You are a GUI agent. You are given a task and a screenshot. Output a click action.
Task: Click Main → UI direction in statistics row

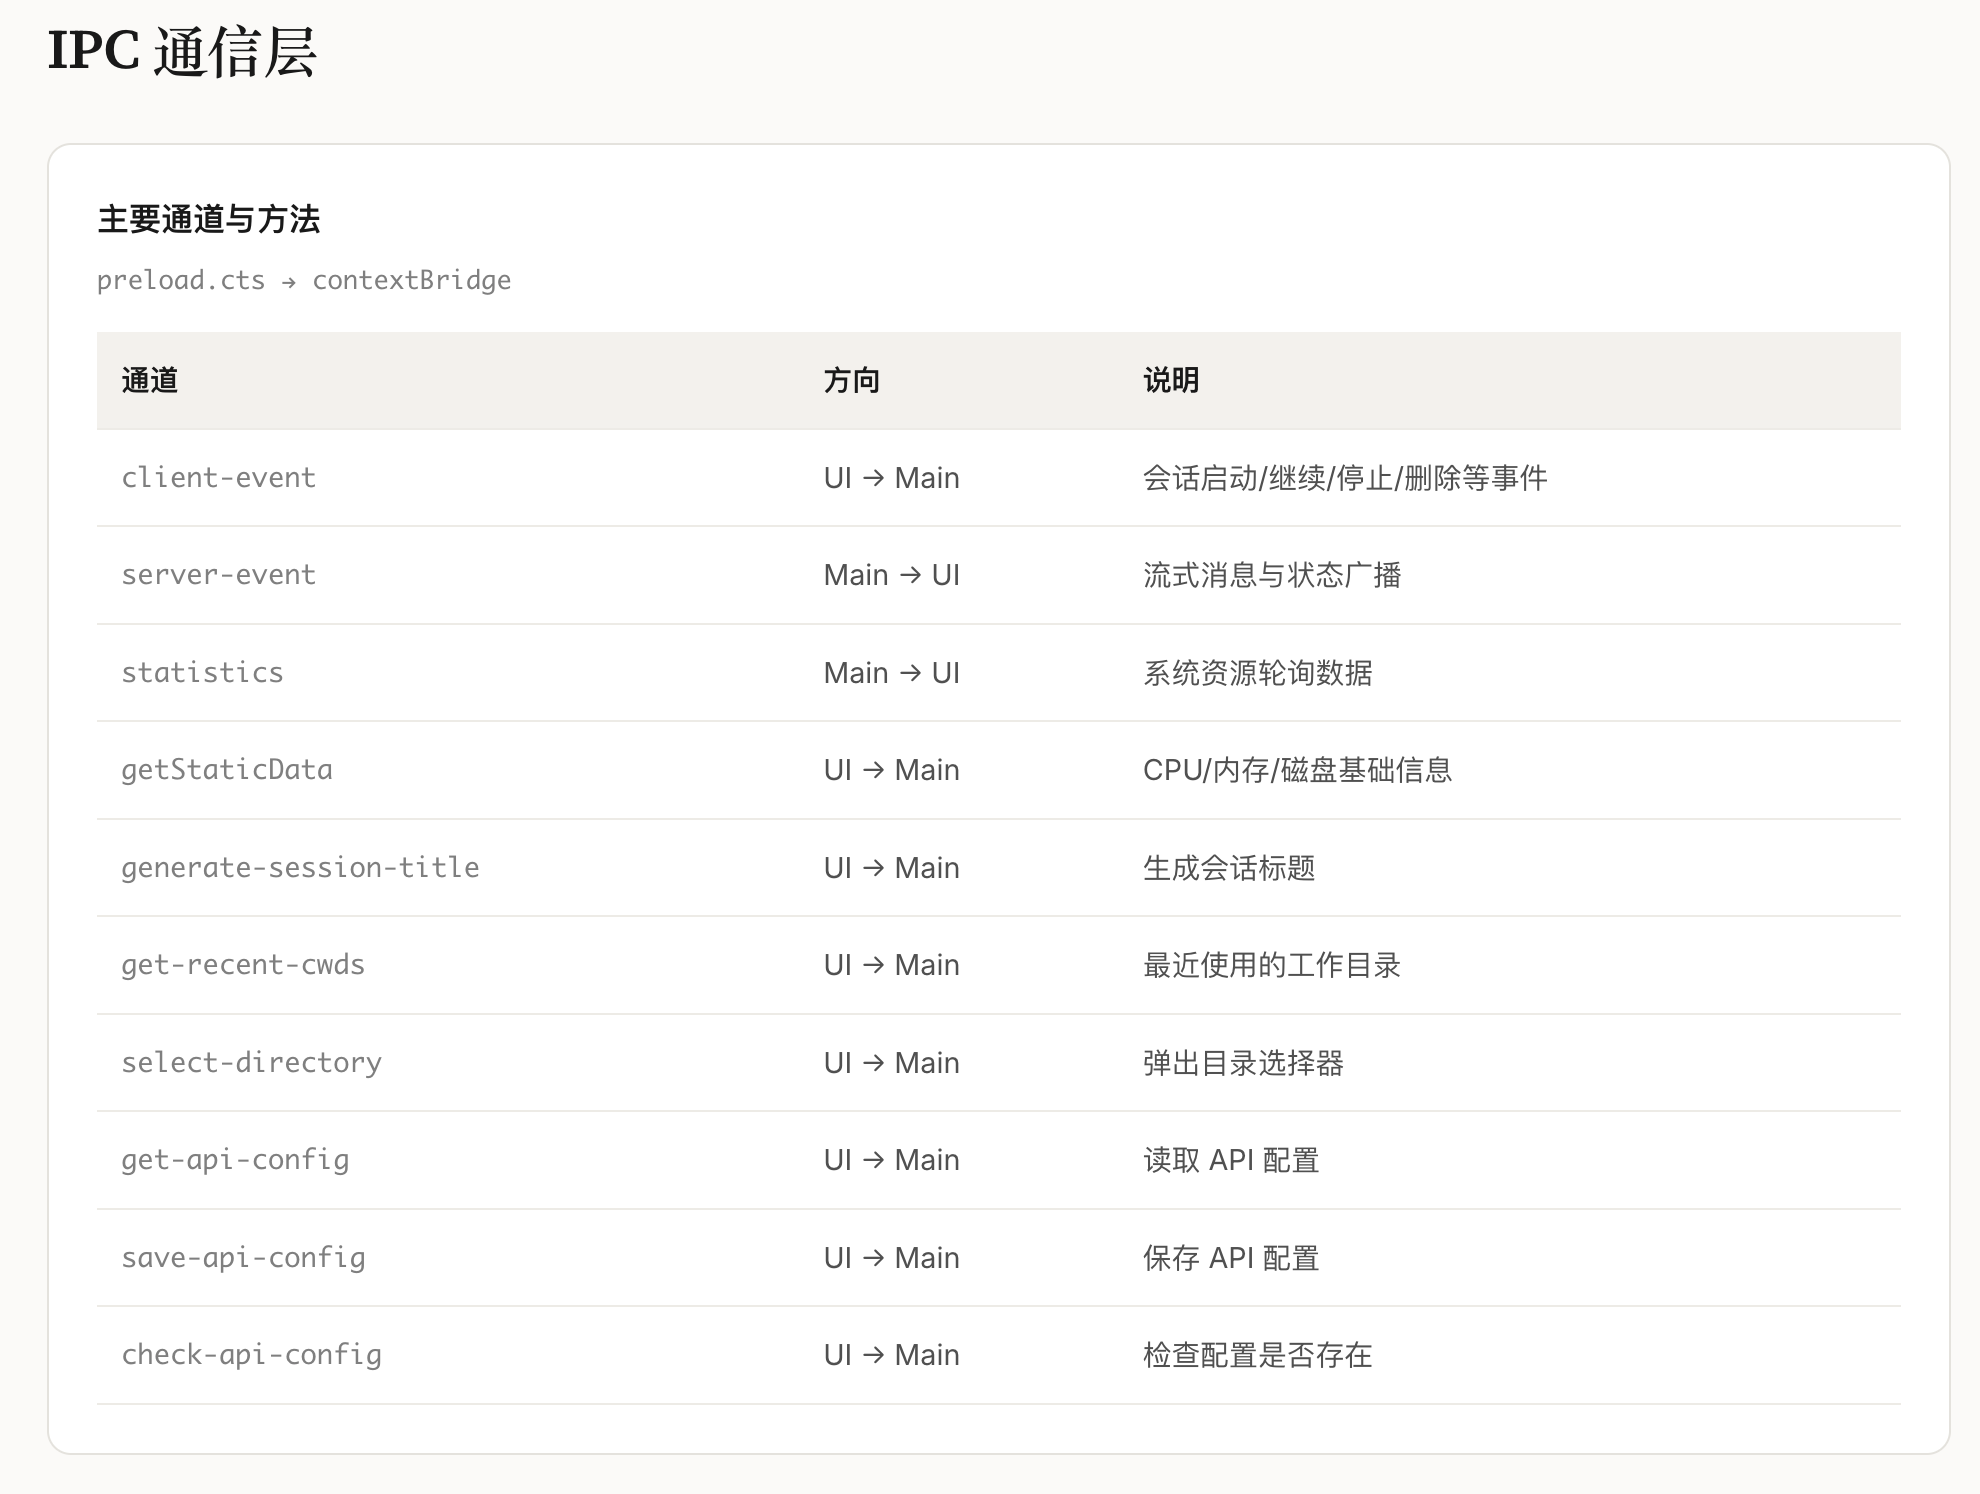(891, 673)
